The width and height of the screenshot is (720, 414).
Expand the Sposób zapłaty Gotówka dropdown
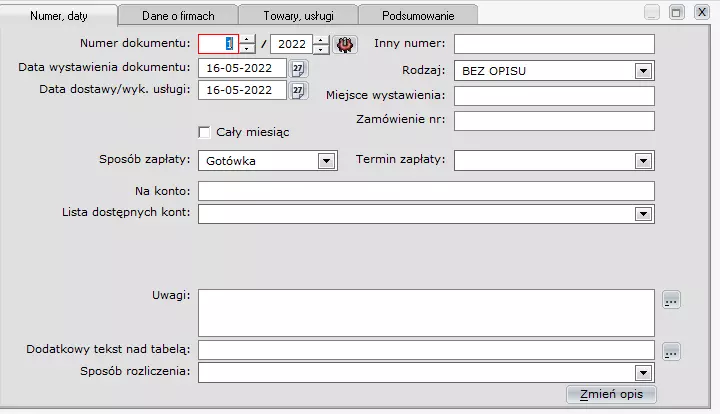click(x=326, y=161)
